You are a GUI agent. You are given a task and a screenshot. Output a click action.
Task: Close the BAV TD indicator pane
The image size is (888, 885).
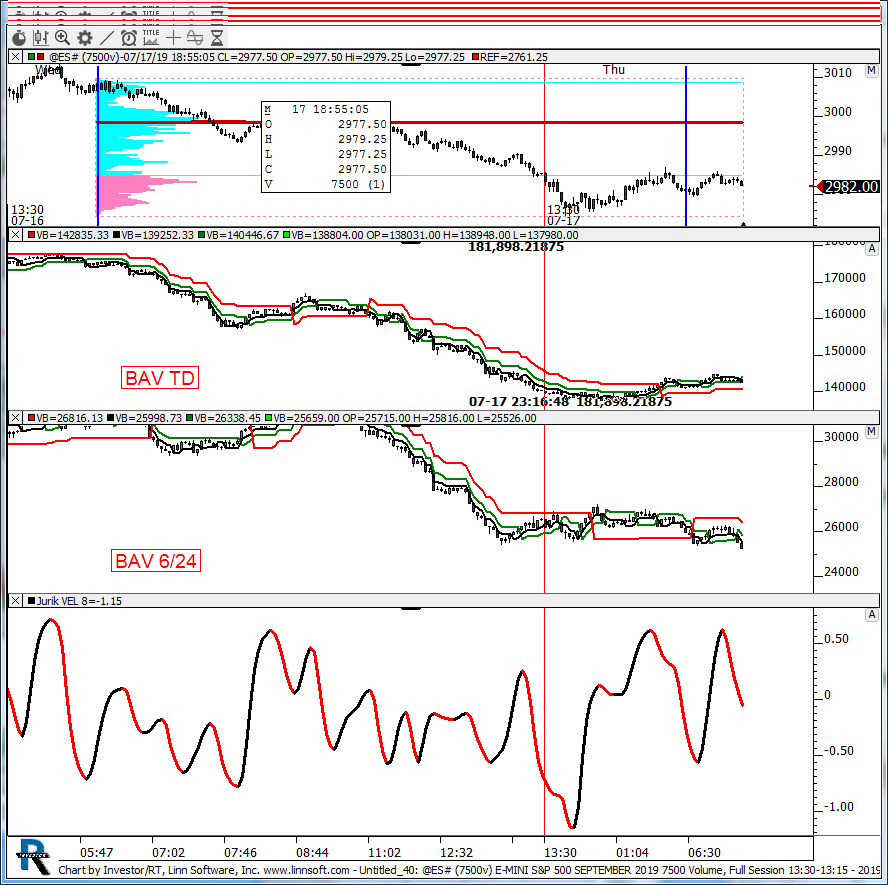tap(15, 235)
